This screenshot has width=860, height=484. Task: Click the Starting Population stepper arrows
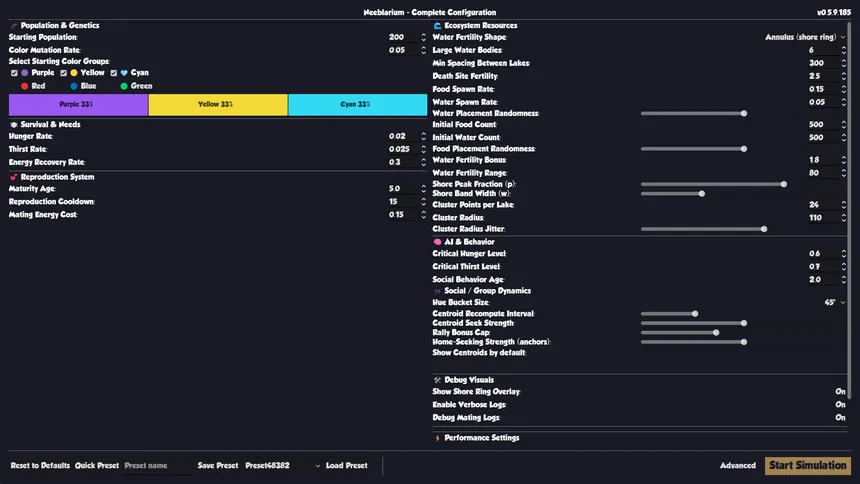coord(423,37)
